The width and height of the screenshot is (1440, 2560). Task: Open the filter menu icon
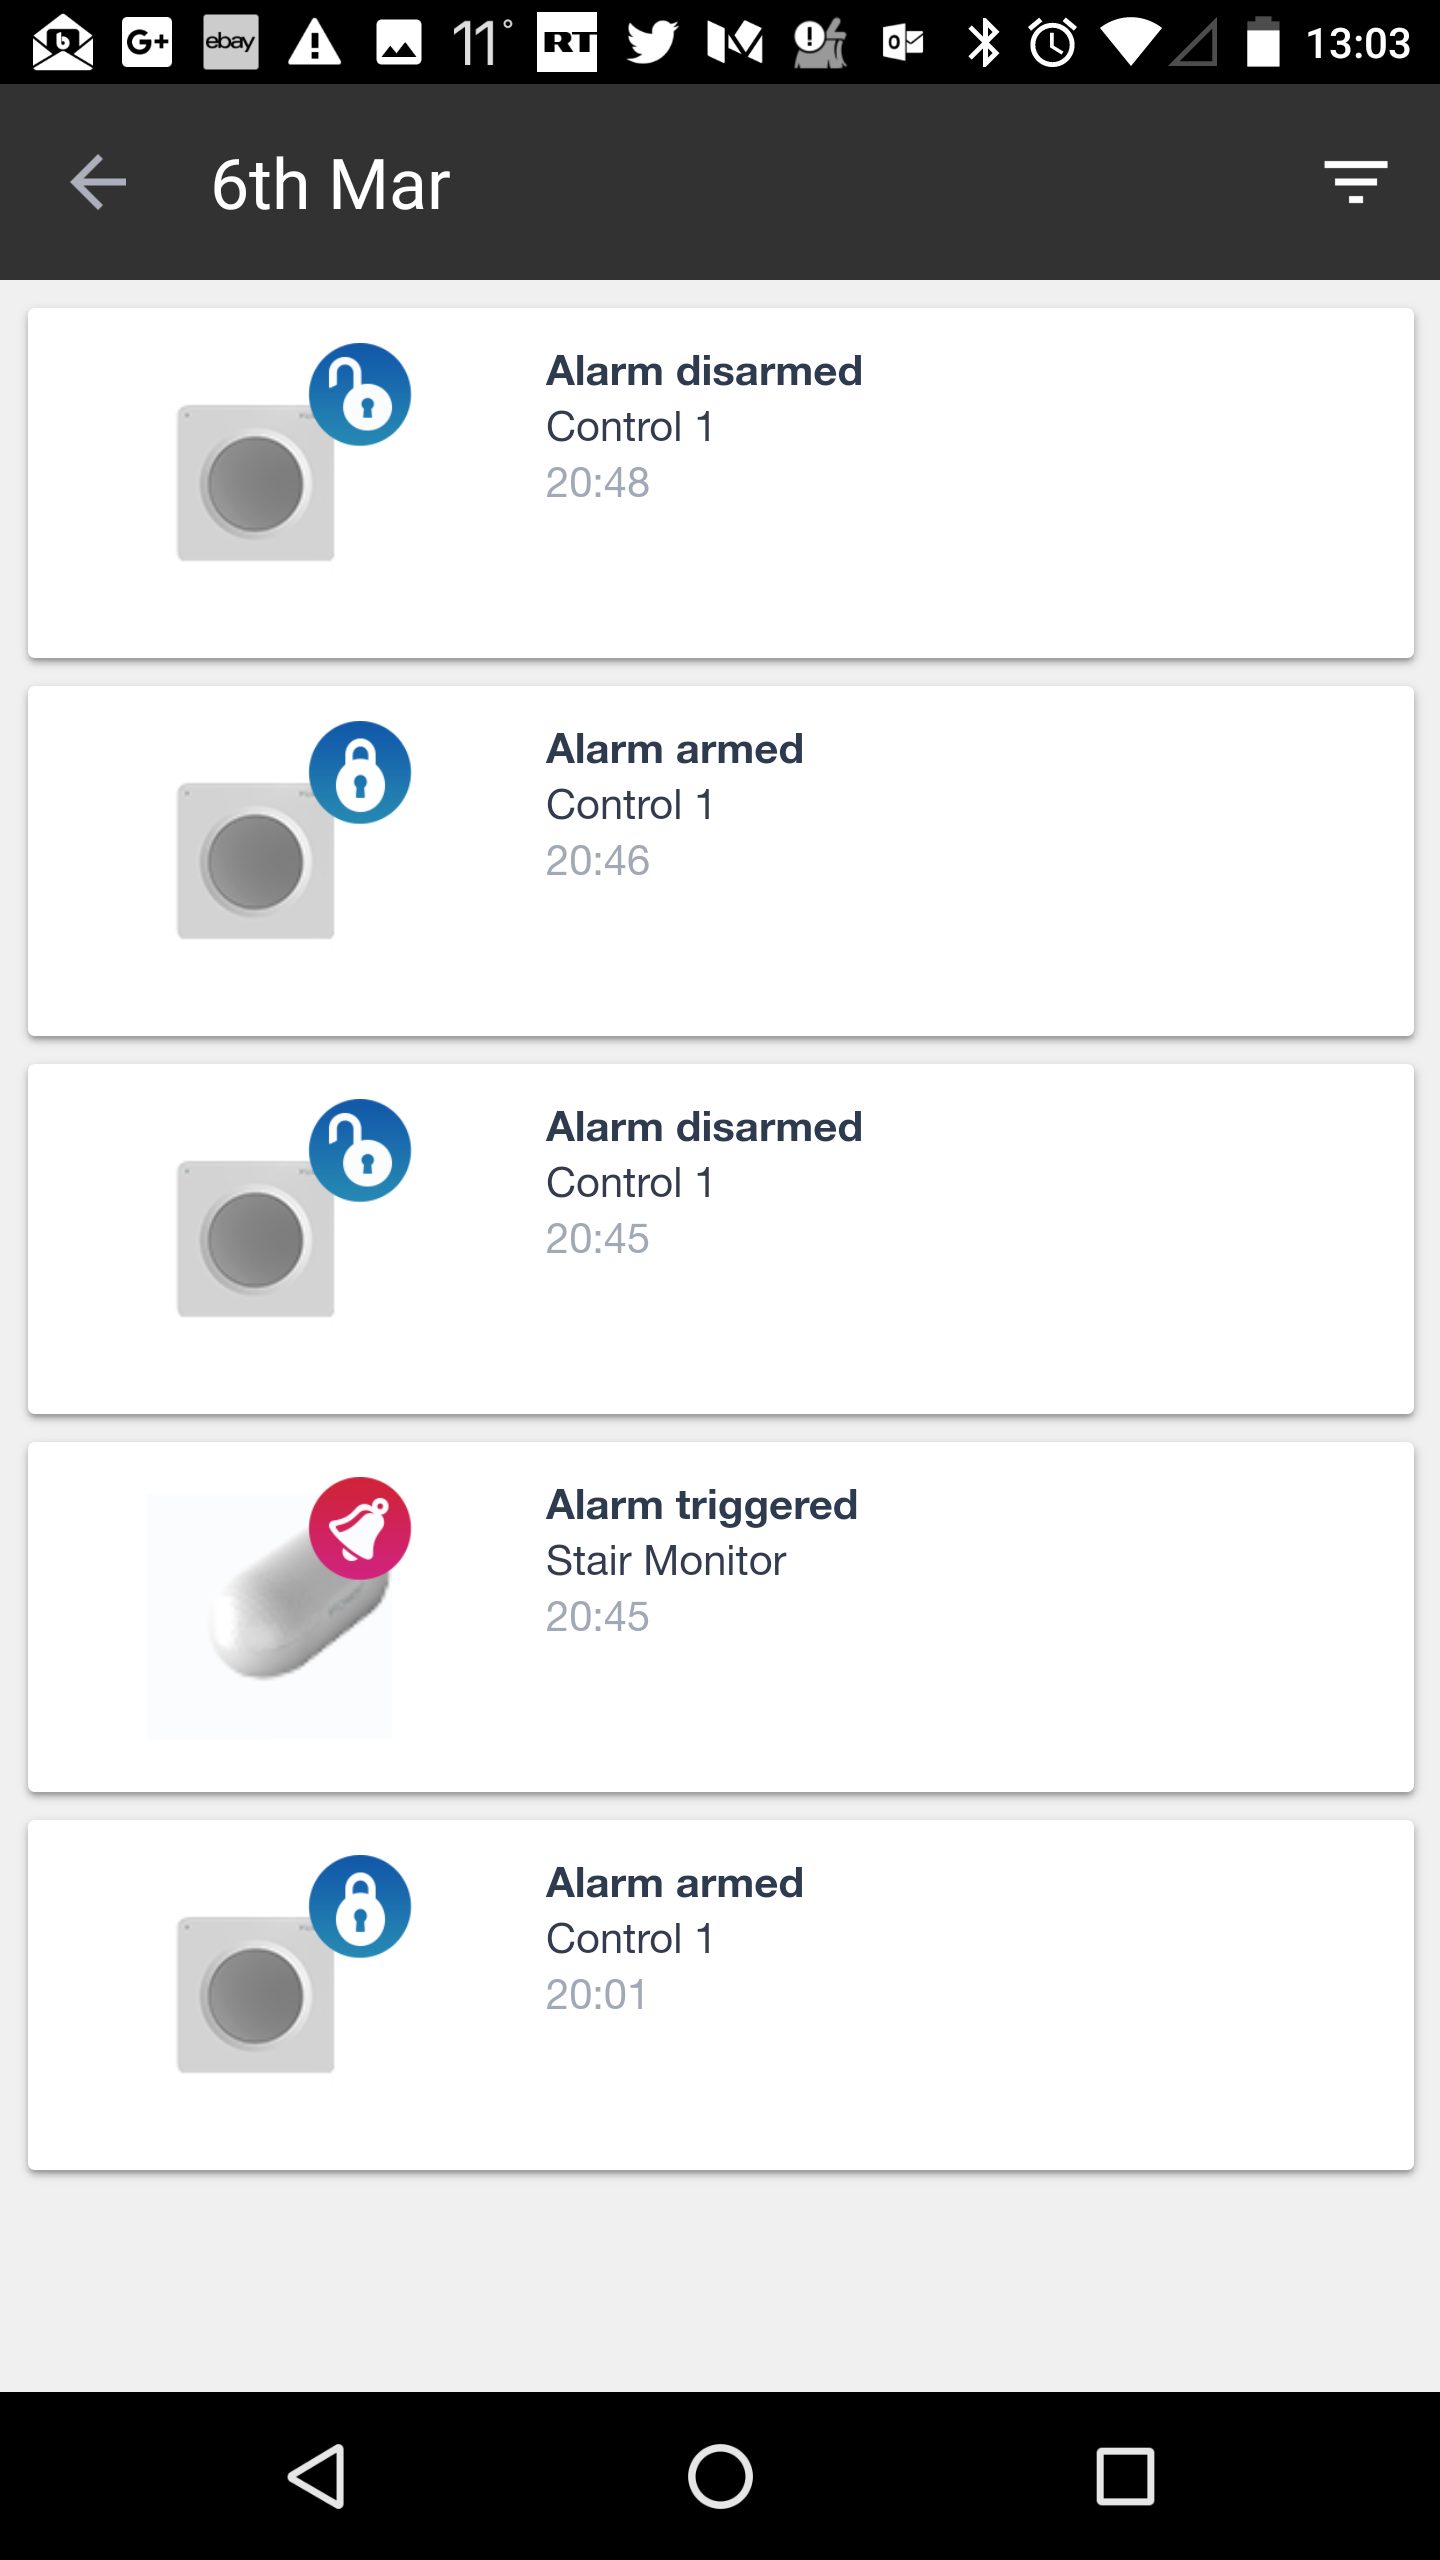pos(1355,183)
